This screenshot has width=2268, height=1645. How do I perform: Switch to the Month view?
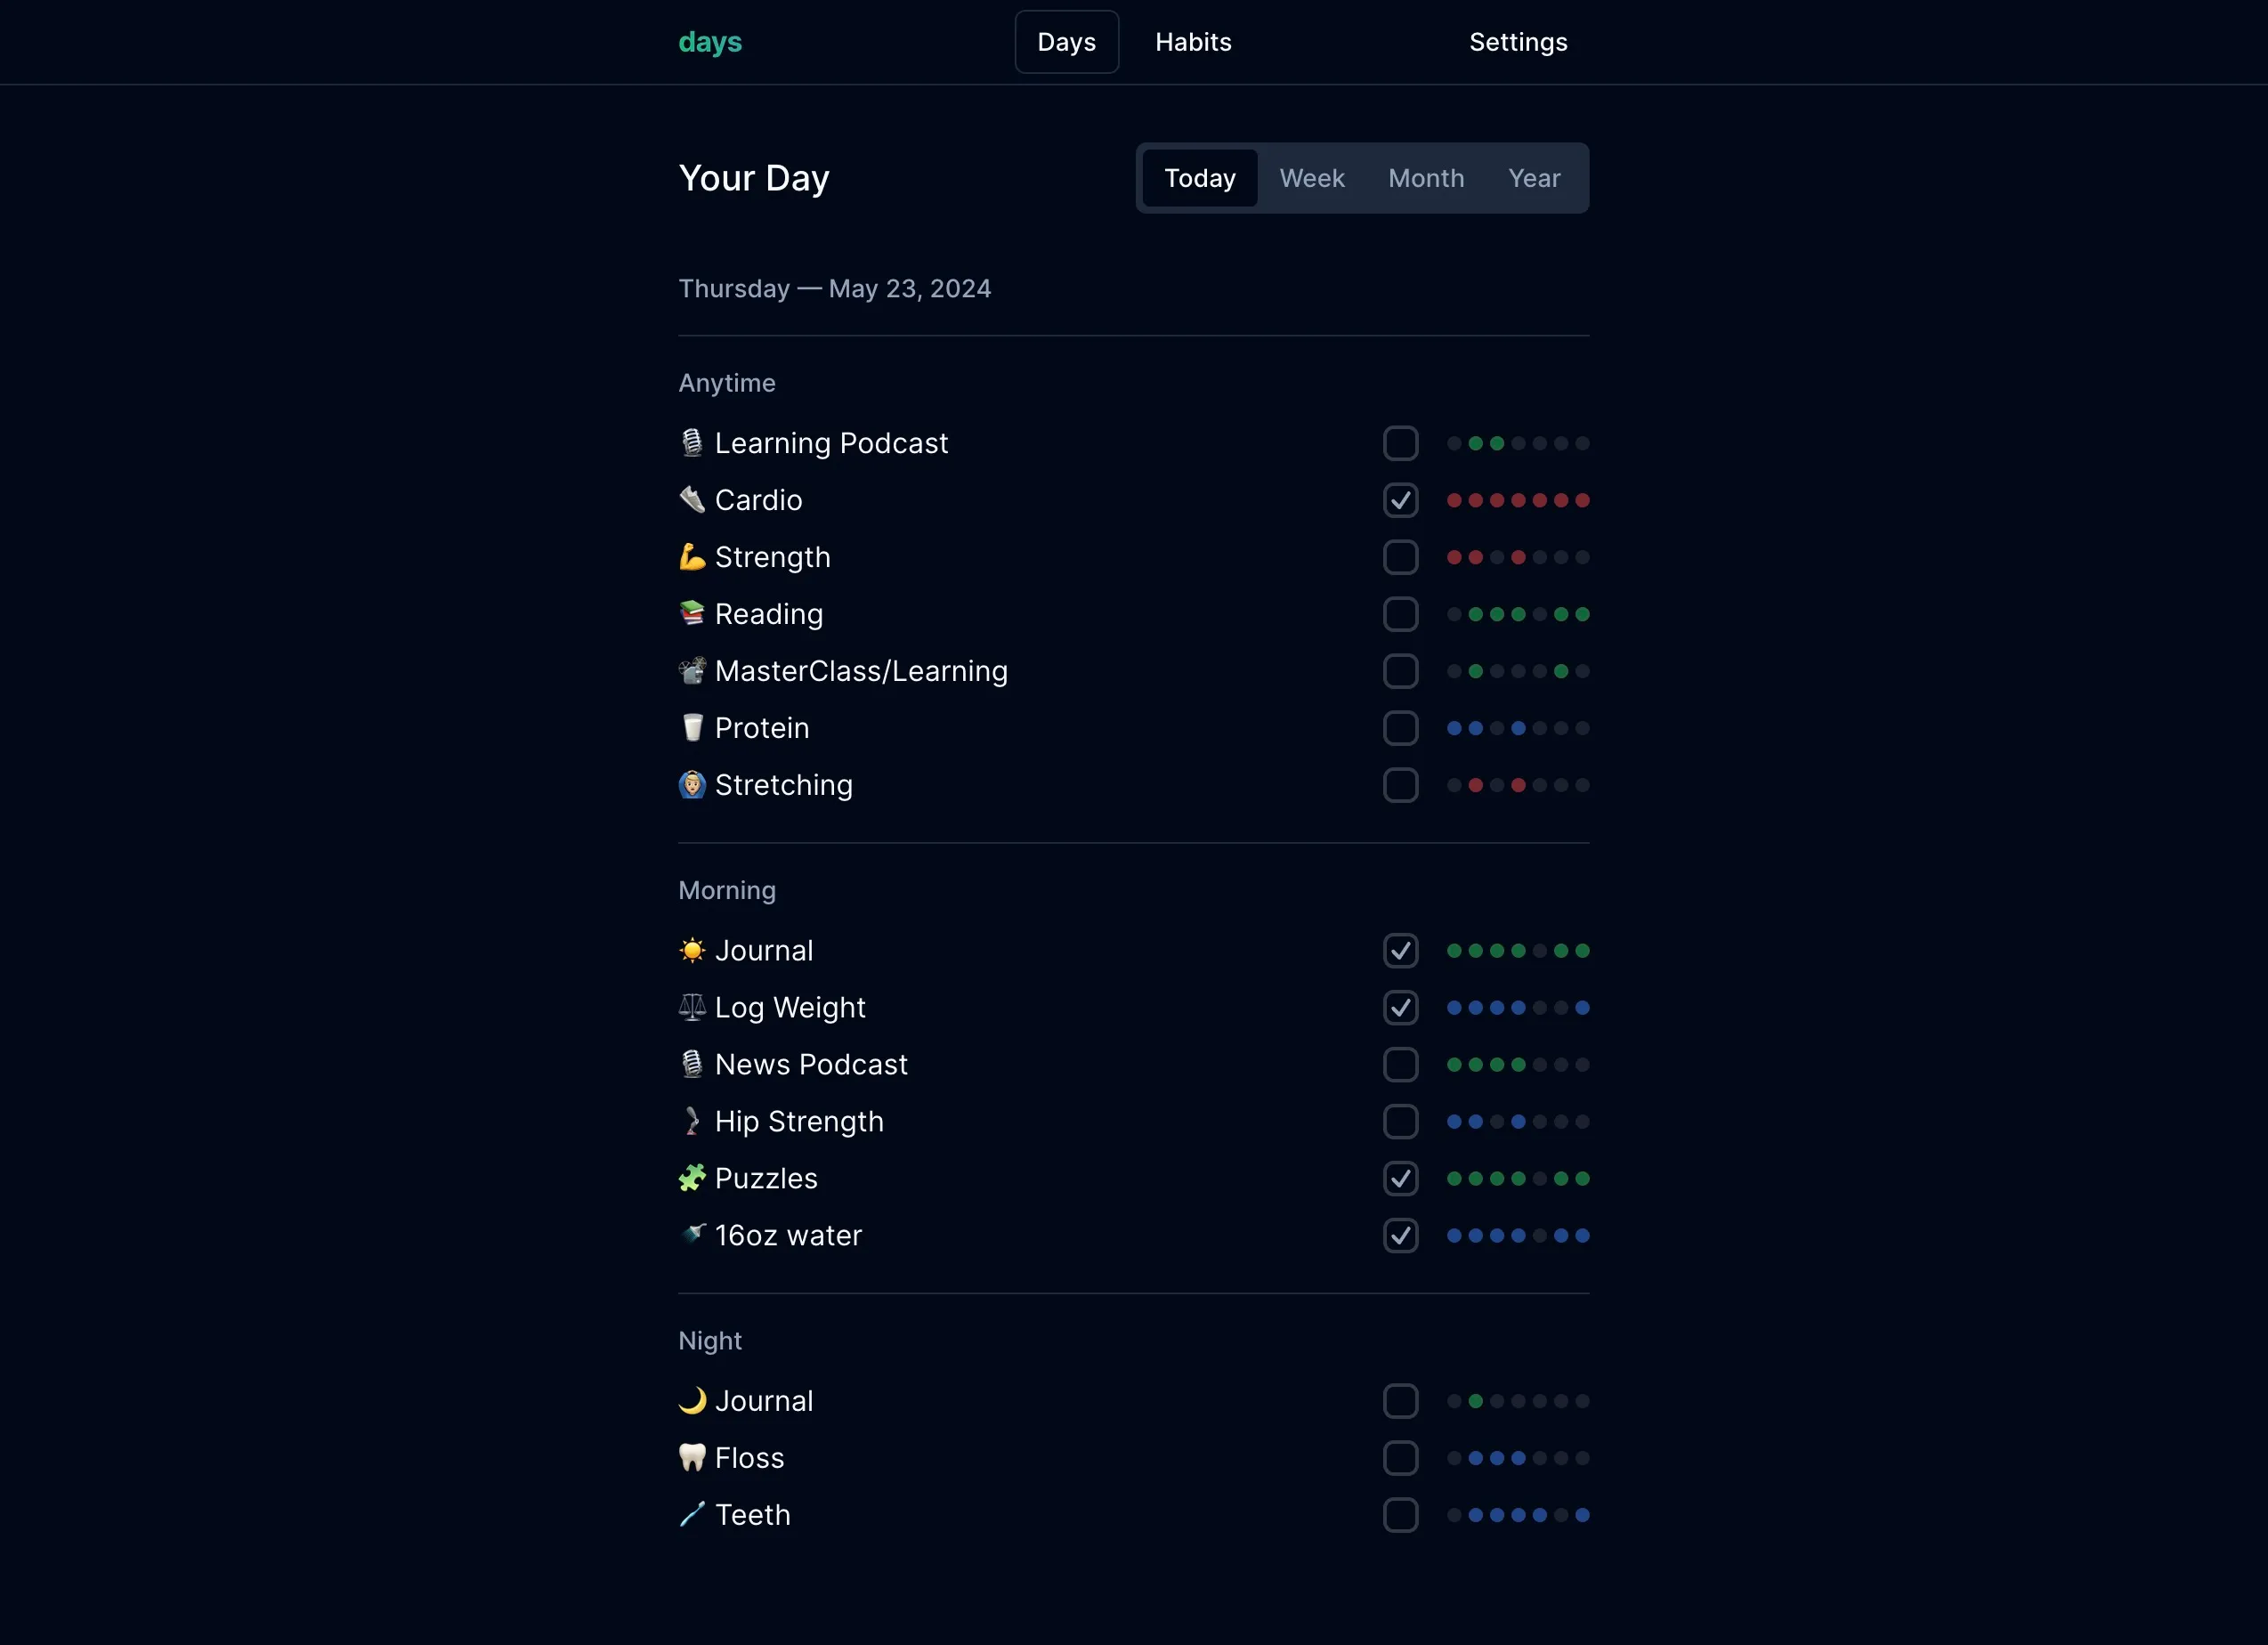click(1425, 178)
